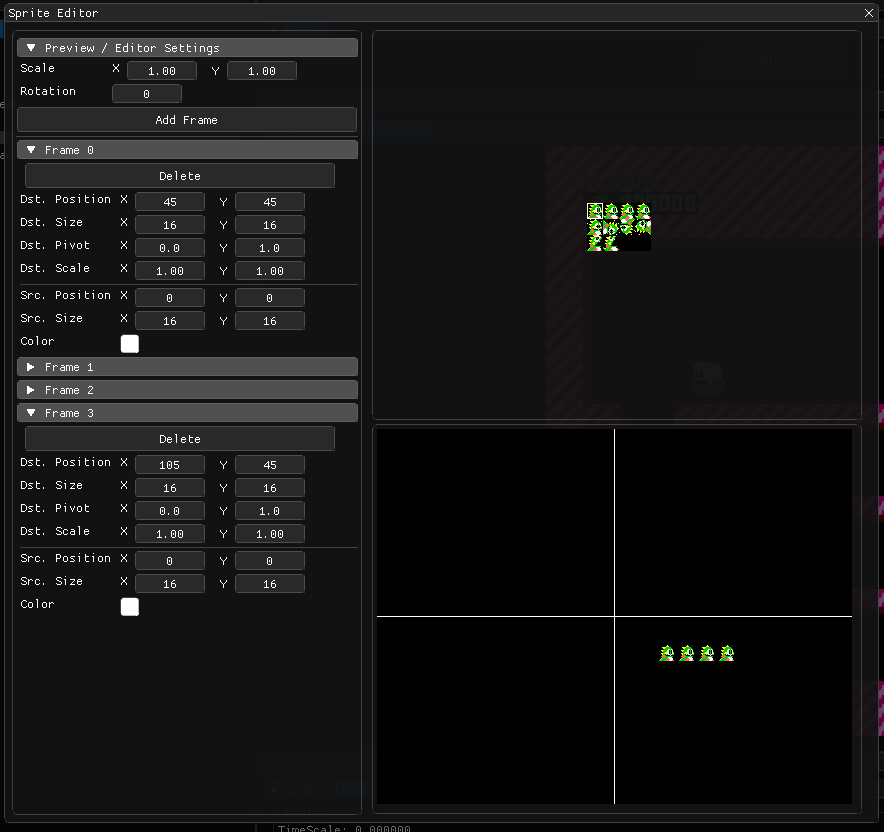This screenshot has height=832, width=884.
Task: Collapse the Frame 0 section
Action: pos(187,150)
